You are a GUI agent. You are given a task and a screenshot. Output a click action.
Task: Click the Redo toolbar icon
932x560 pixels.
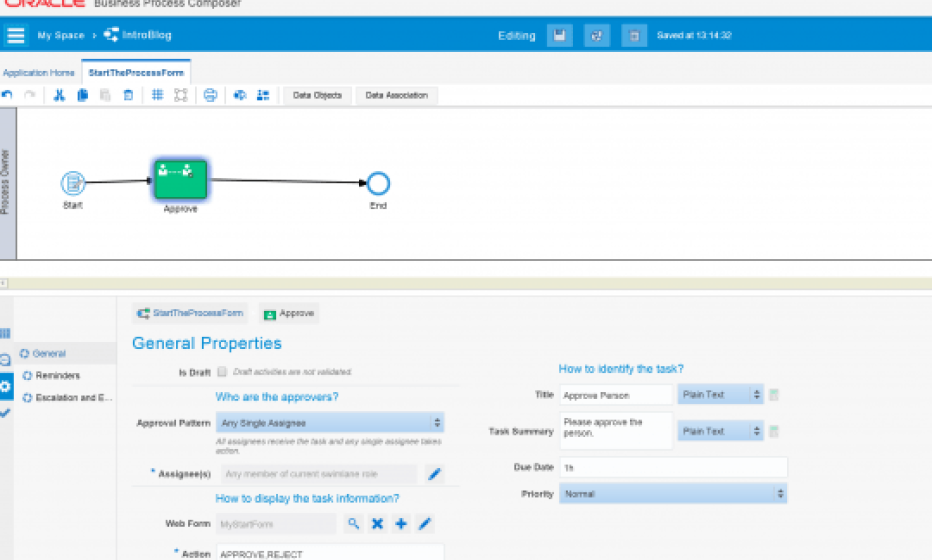tap(30, 95)
